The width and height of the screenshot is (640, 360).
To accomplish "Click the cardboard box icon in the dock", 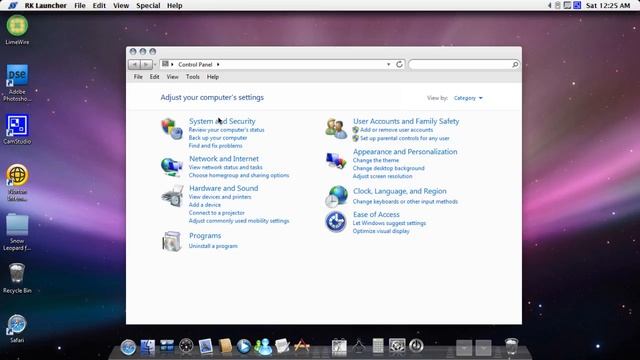I will click(225, 346).
